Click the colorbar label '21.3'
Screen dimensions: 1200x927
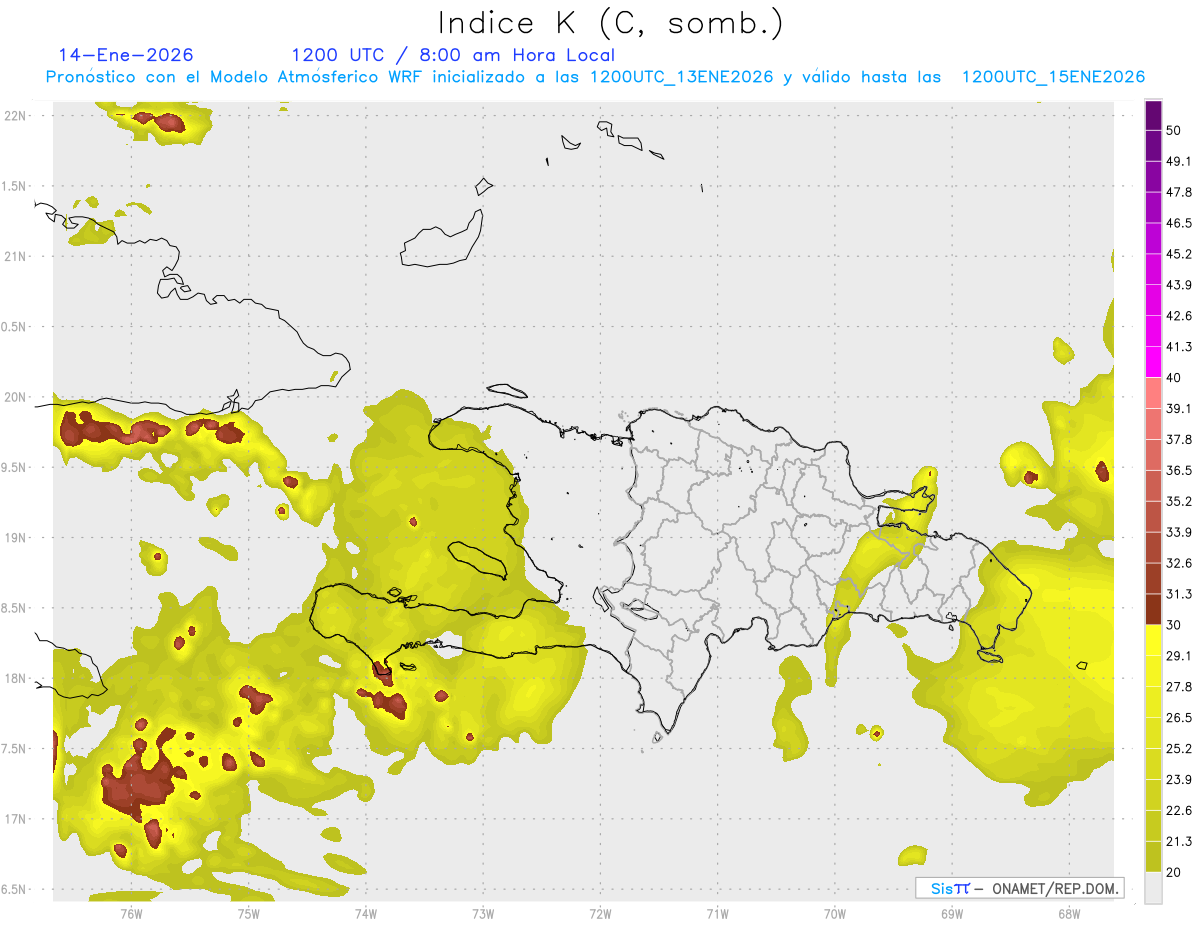pyautogui.click(x=1179, y=841)
